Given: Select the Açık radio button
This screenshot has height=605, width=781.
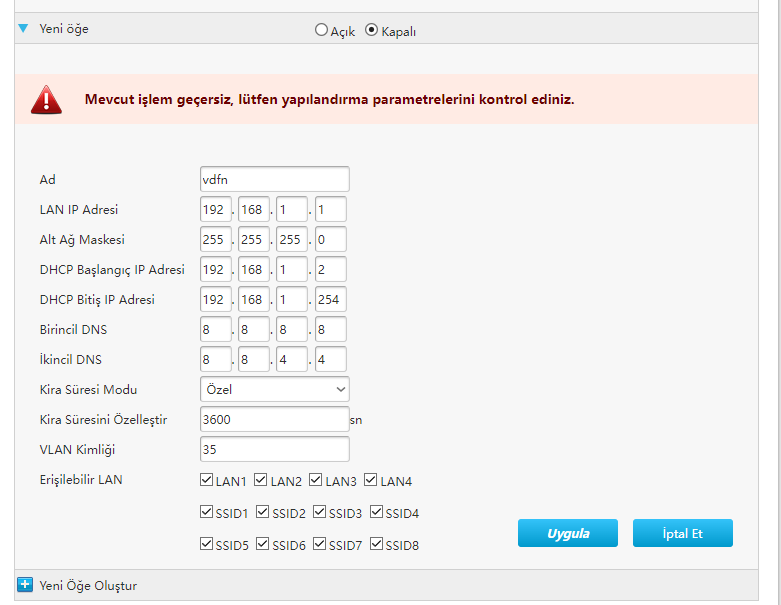Looking at the screenshot, I should 321,30.
